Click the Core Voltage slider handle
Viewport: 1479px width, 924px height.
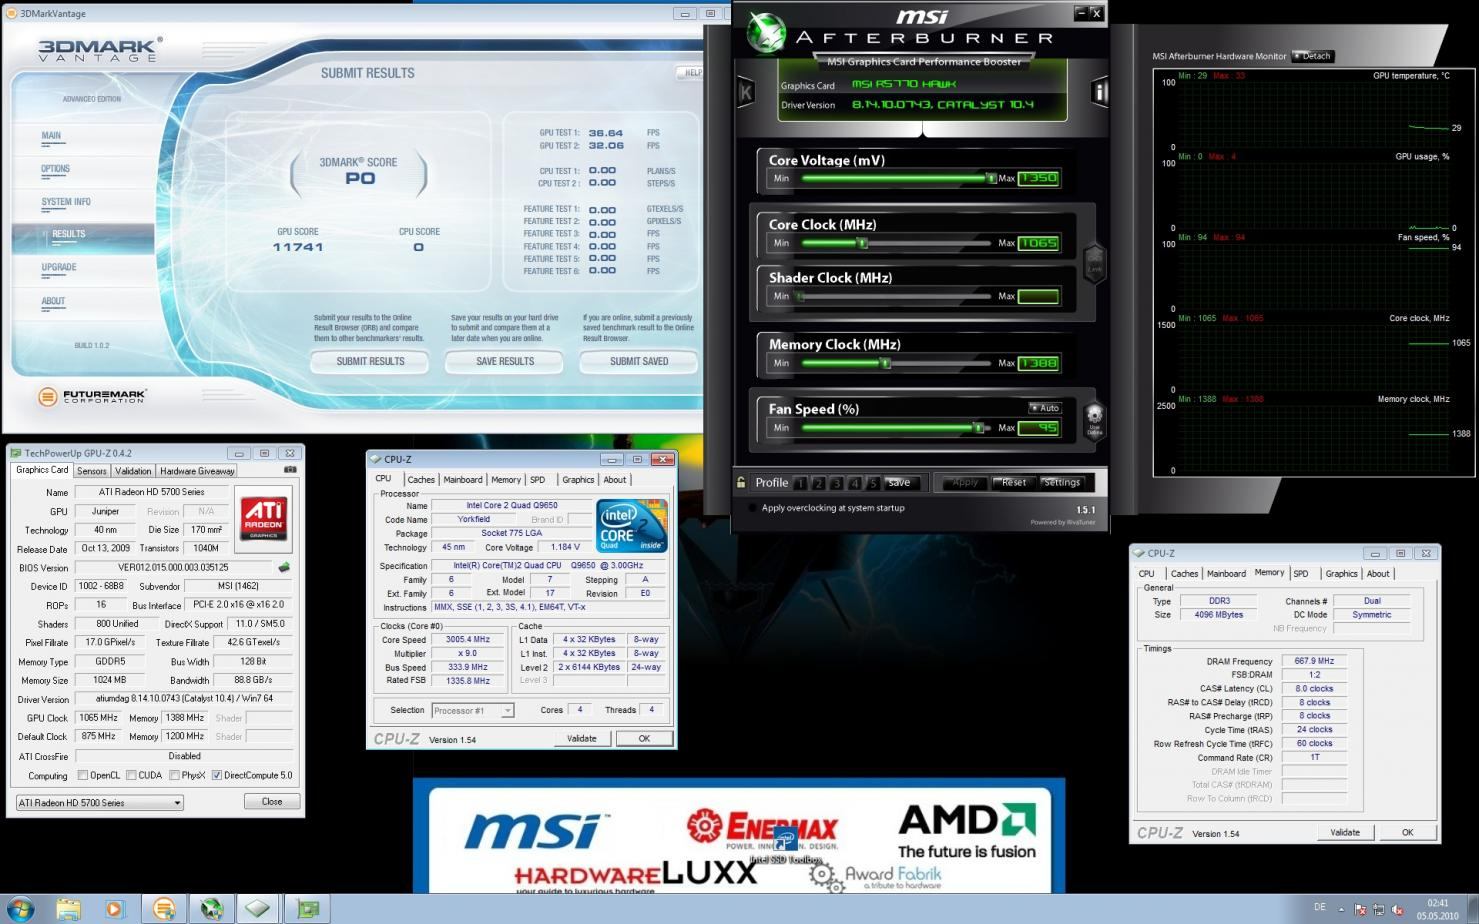point(990,178)
